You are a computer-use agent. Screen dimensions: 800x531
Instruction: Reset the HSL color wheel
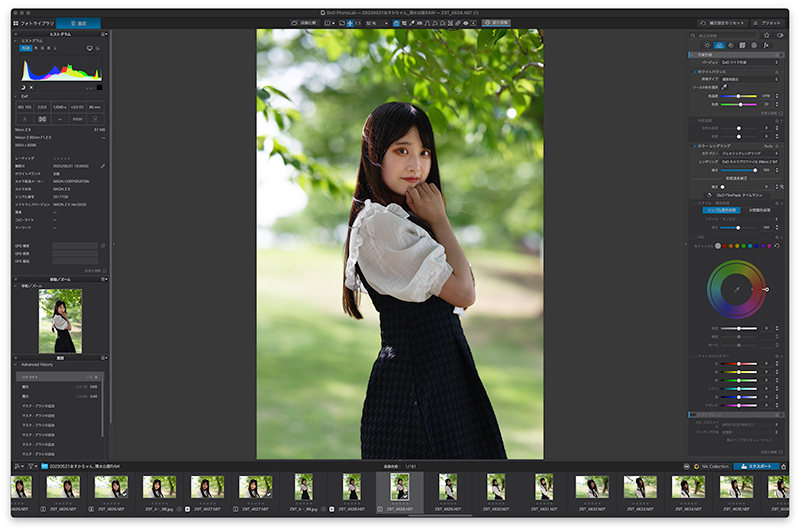click(x=777, y=246)
